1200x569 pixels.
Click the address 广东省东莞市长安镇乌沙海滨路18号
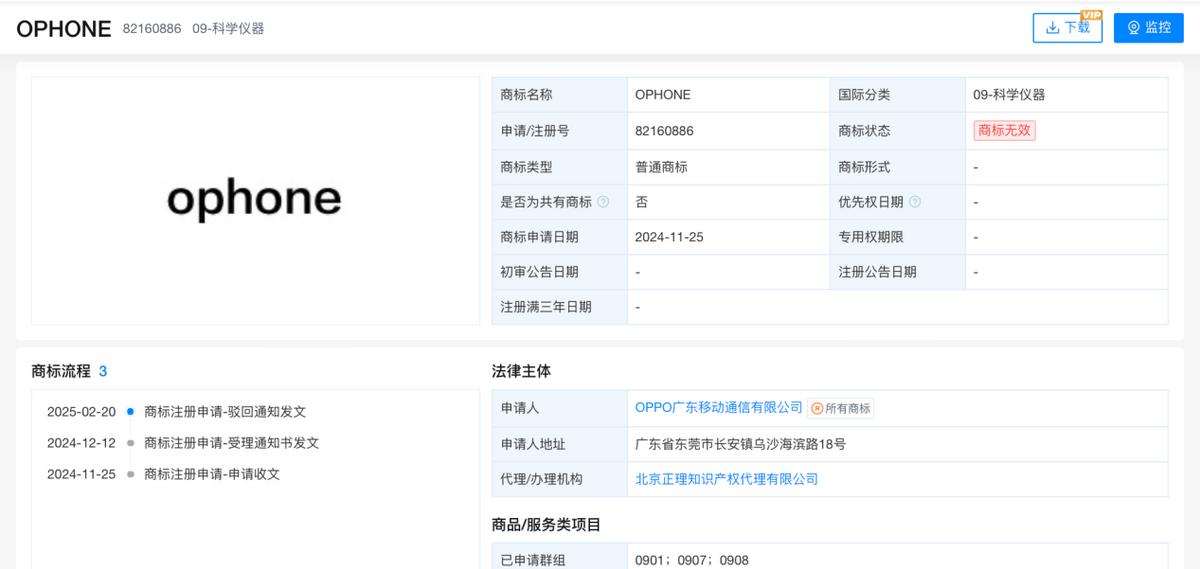740,444
